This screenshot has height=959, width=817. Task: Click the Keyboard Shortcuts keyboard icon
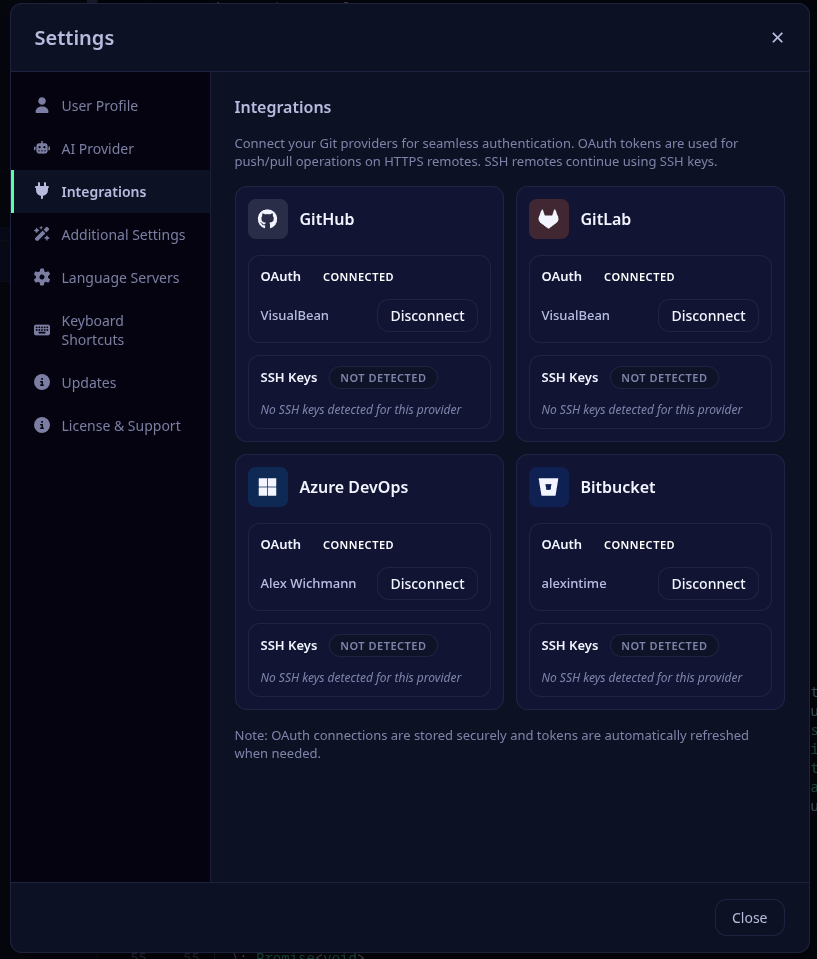[x=42, y=330]
